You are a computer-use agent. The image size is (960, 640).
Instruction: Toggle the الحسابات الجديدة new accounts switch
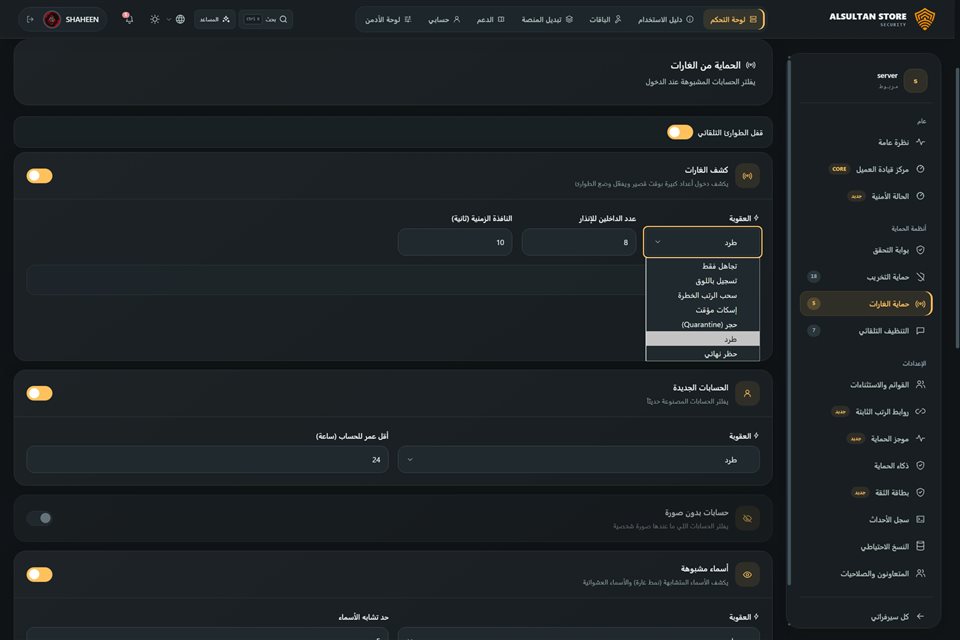pyautogui.click(x=39, y=393)
